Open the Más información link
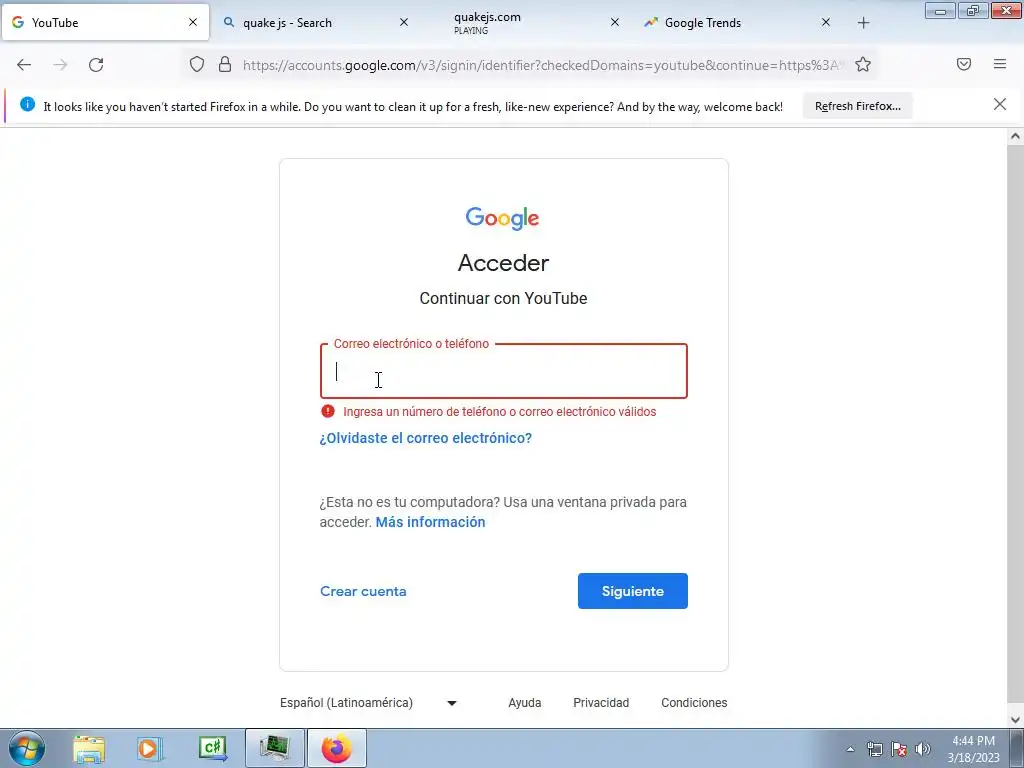Screen dimensions: 1024x768 [x=430, y=522]
